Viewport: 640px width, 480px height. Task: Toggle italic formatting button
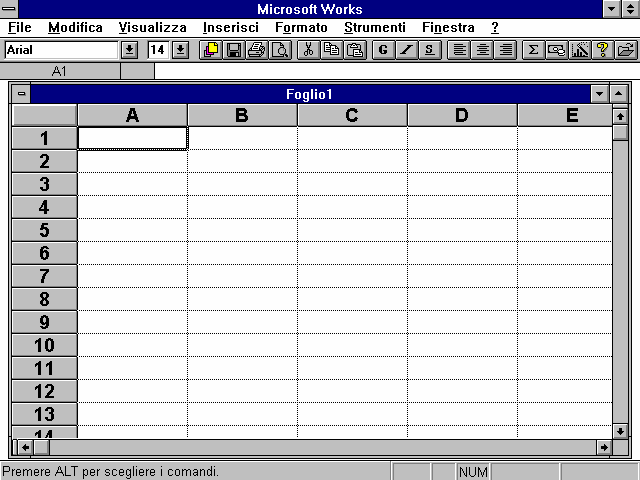click(x=407, y=50)
